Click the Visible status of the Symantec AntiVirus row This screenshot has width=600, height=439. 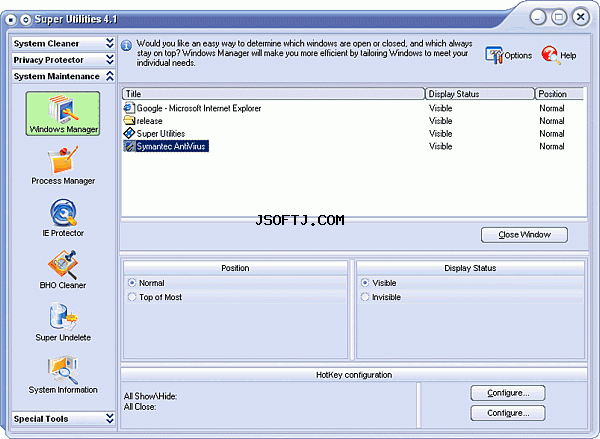click(x=440, y=146)
